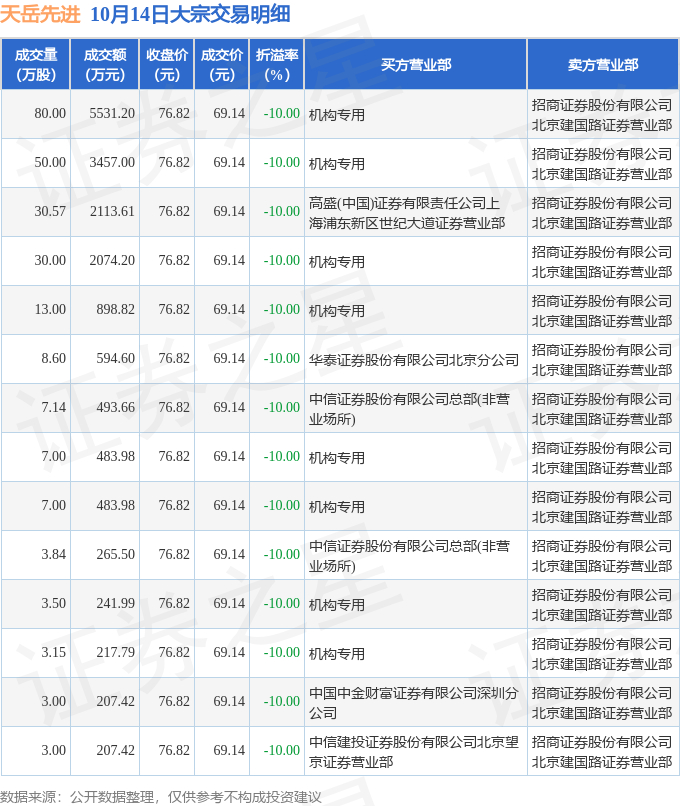Click buyer 华泰证券股份有限公司北京分公司 cell
This screenshot has height=806, width=680.
tap(414, 360)
